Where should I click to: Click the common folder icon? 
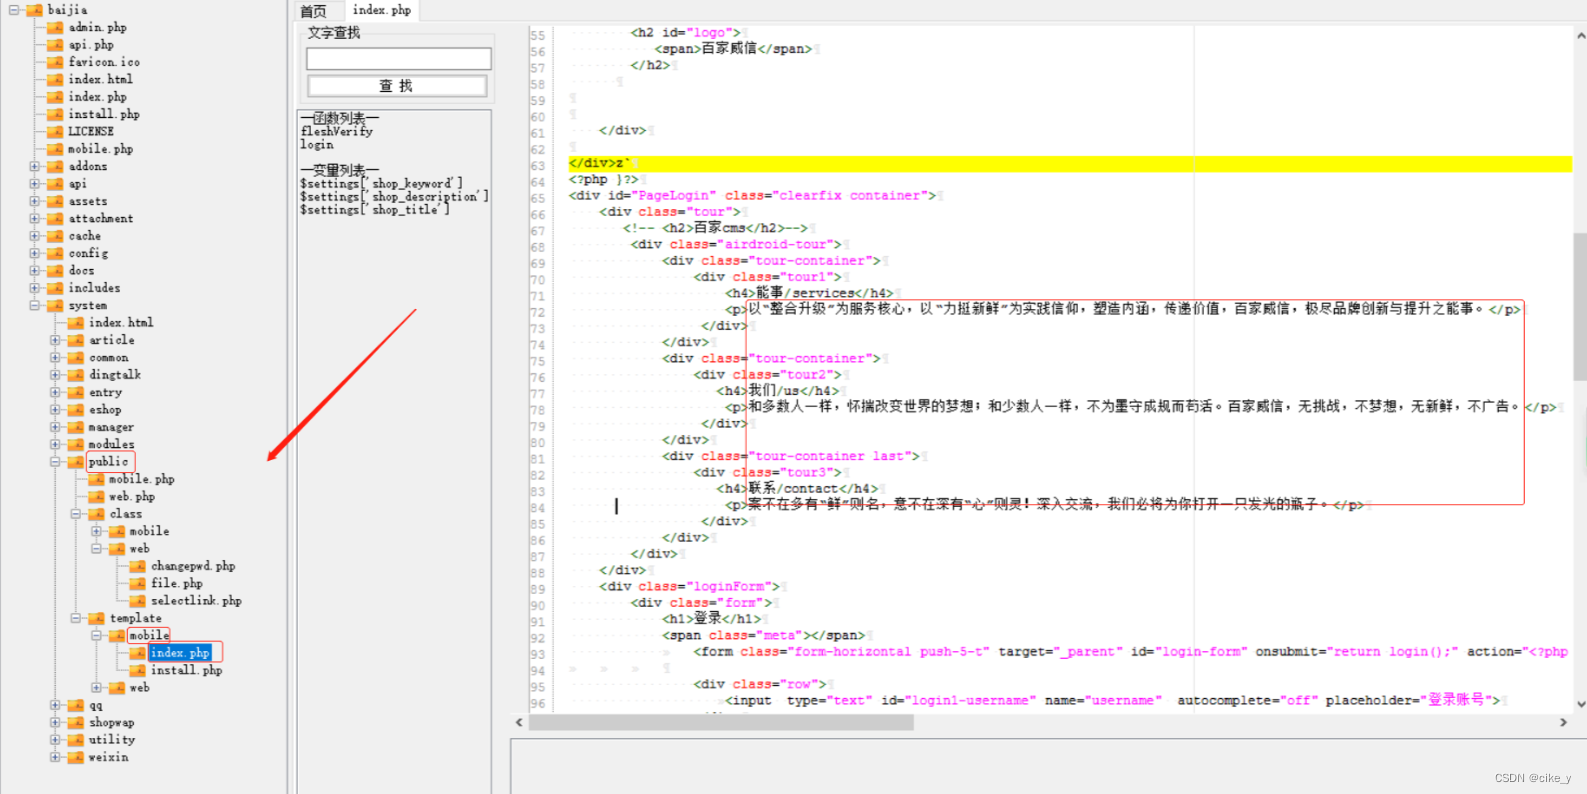tap(75, 357)
